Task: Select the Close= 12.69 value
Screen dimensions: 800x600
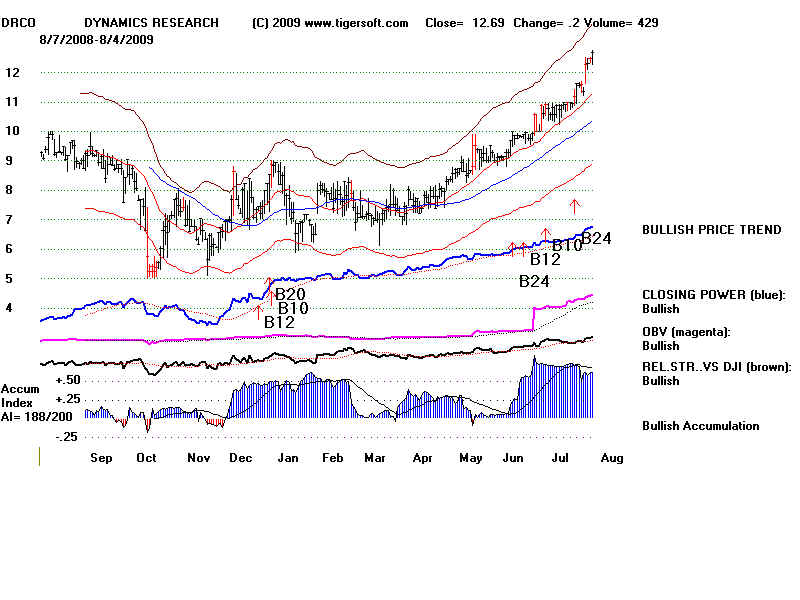Action: [x=465, y=23]
